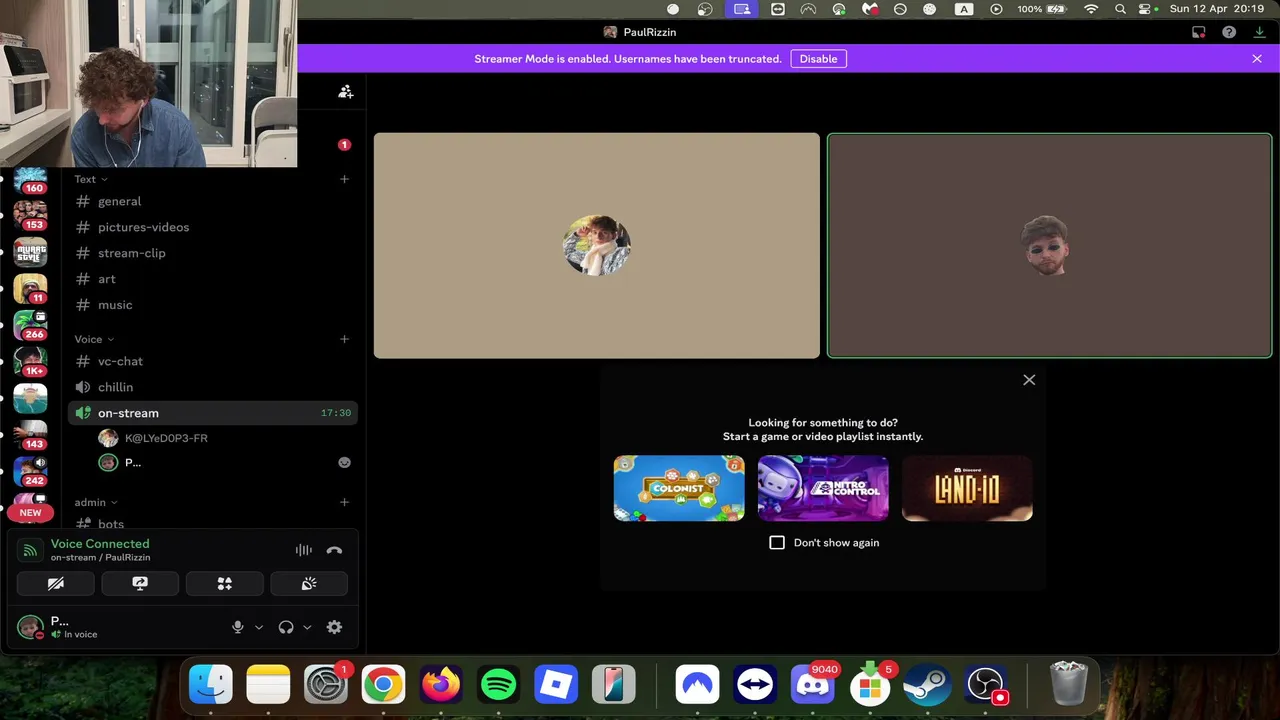Select the left participant's video tile
1280x720 pixels.
click(597, 246)
